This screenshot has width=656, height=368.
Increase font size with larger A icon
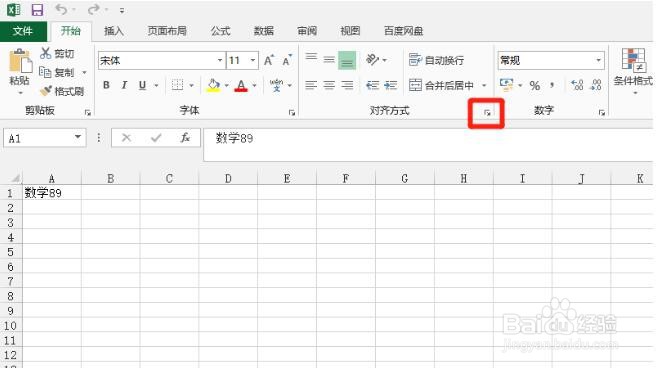point(269,61)
